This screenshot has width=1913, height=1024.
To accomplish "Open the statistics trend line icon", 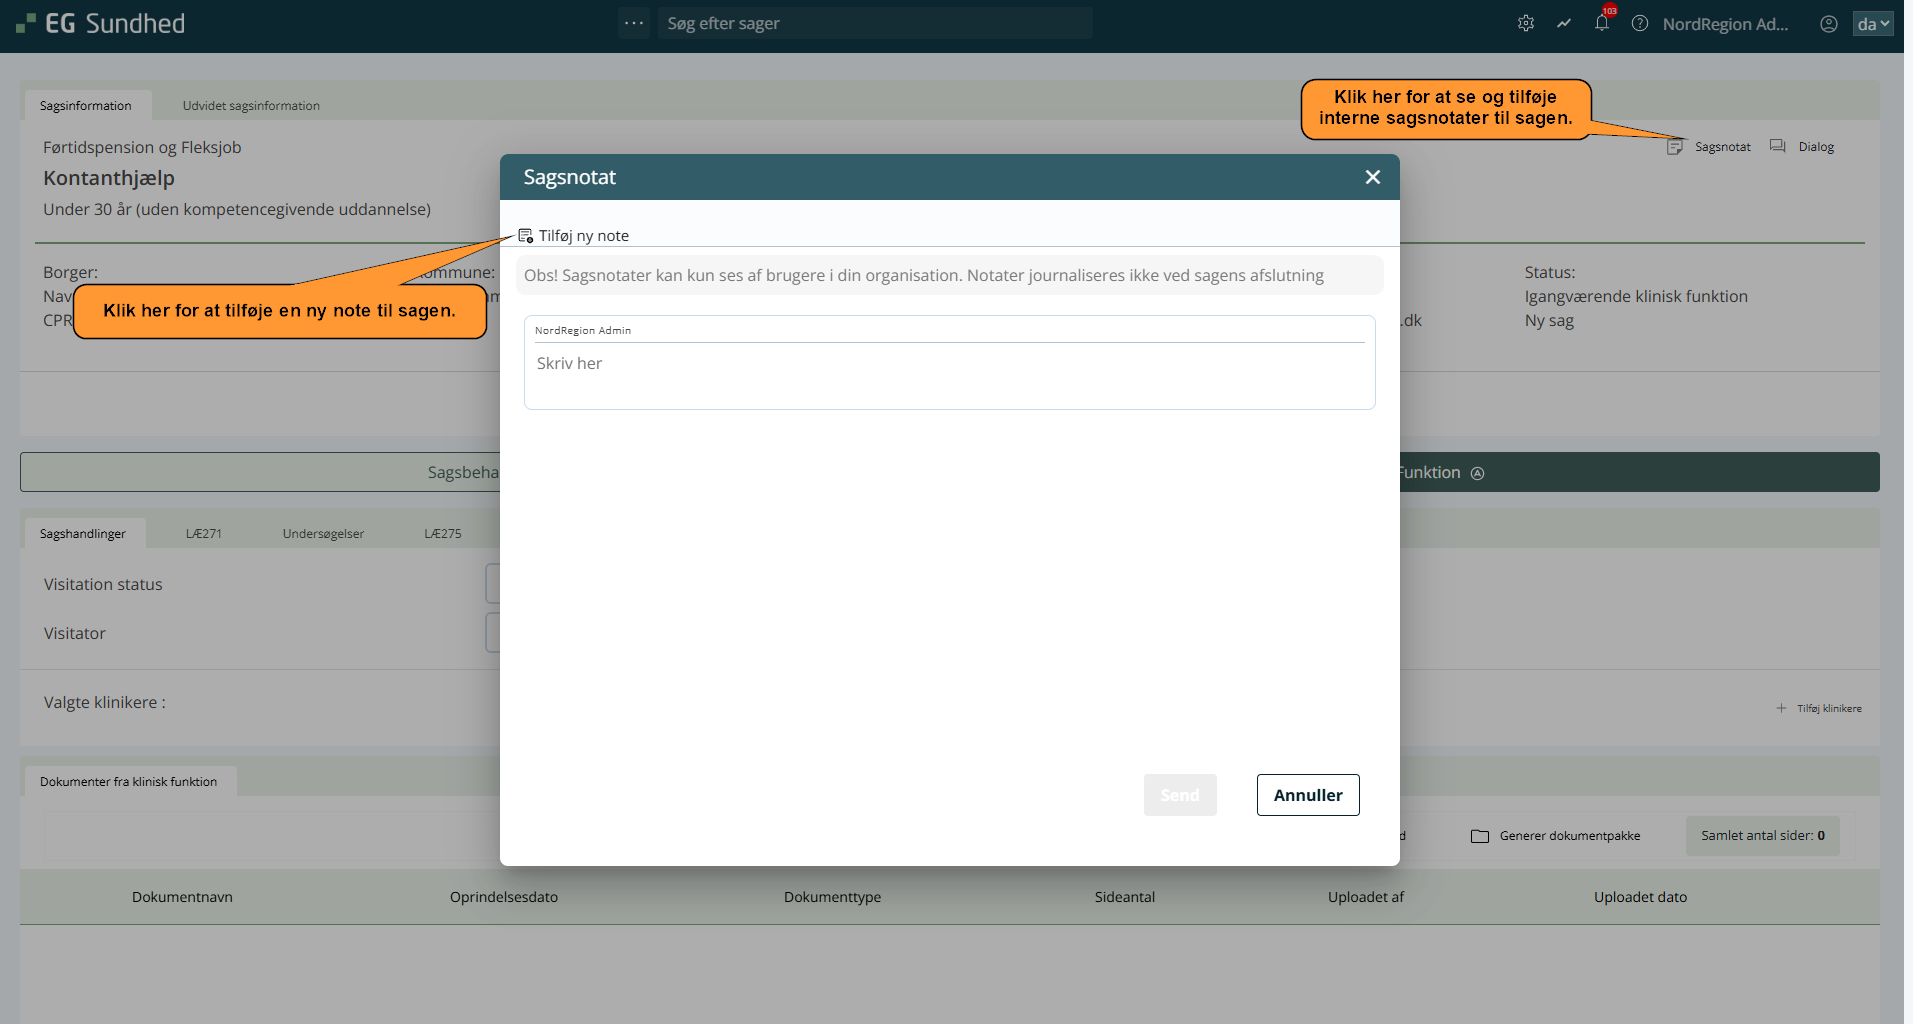I will (1563, 23).
